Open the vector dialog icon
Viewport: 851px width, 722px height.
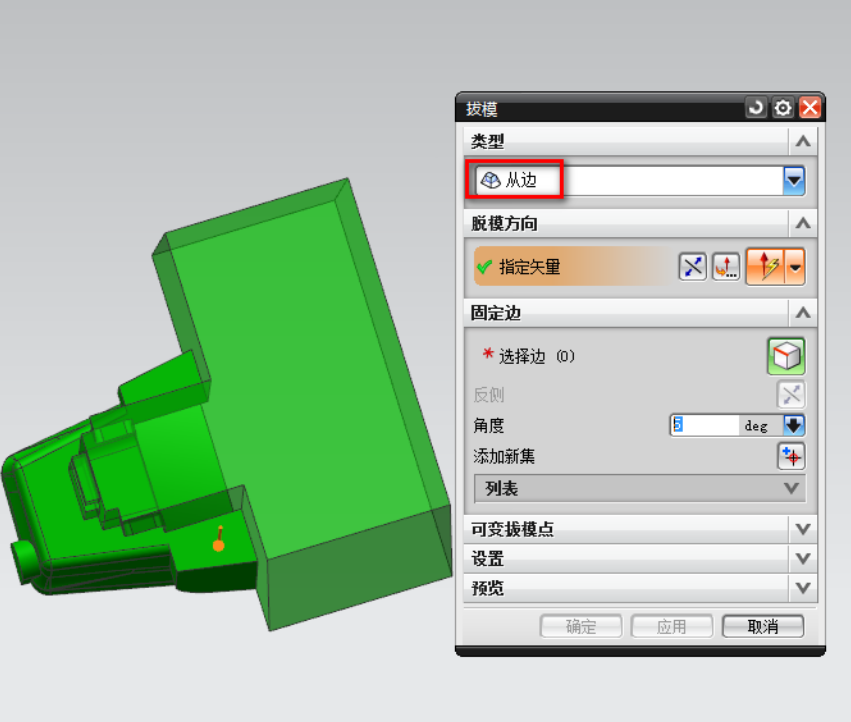[x=726, y=267]
